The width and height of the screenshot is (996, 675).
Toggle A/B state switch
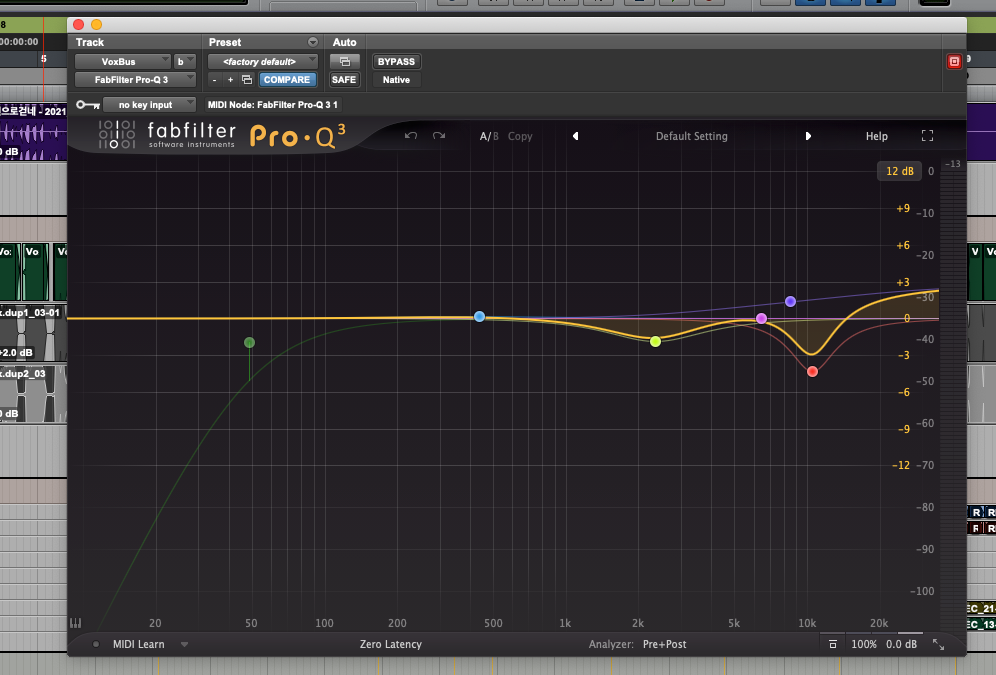coord(489,136)
